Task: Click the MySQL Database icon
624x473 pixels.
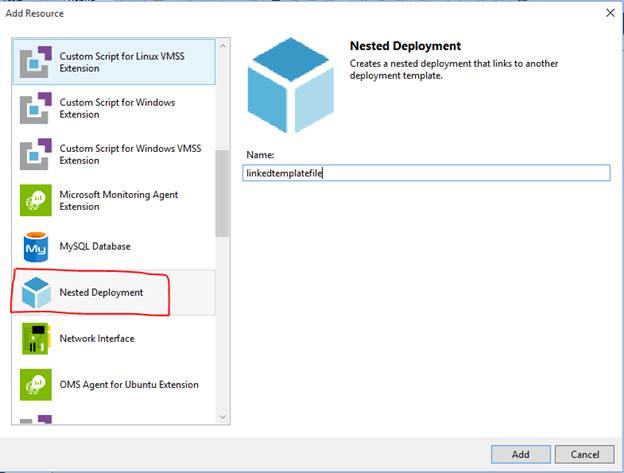Action: [36, 247]
